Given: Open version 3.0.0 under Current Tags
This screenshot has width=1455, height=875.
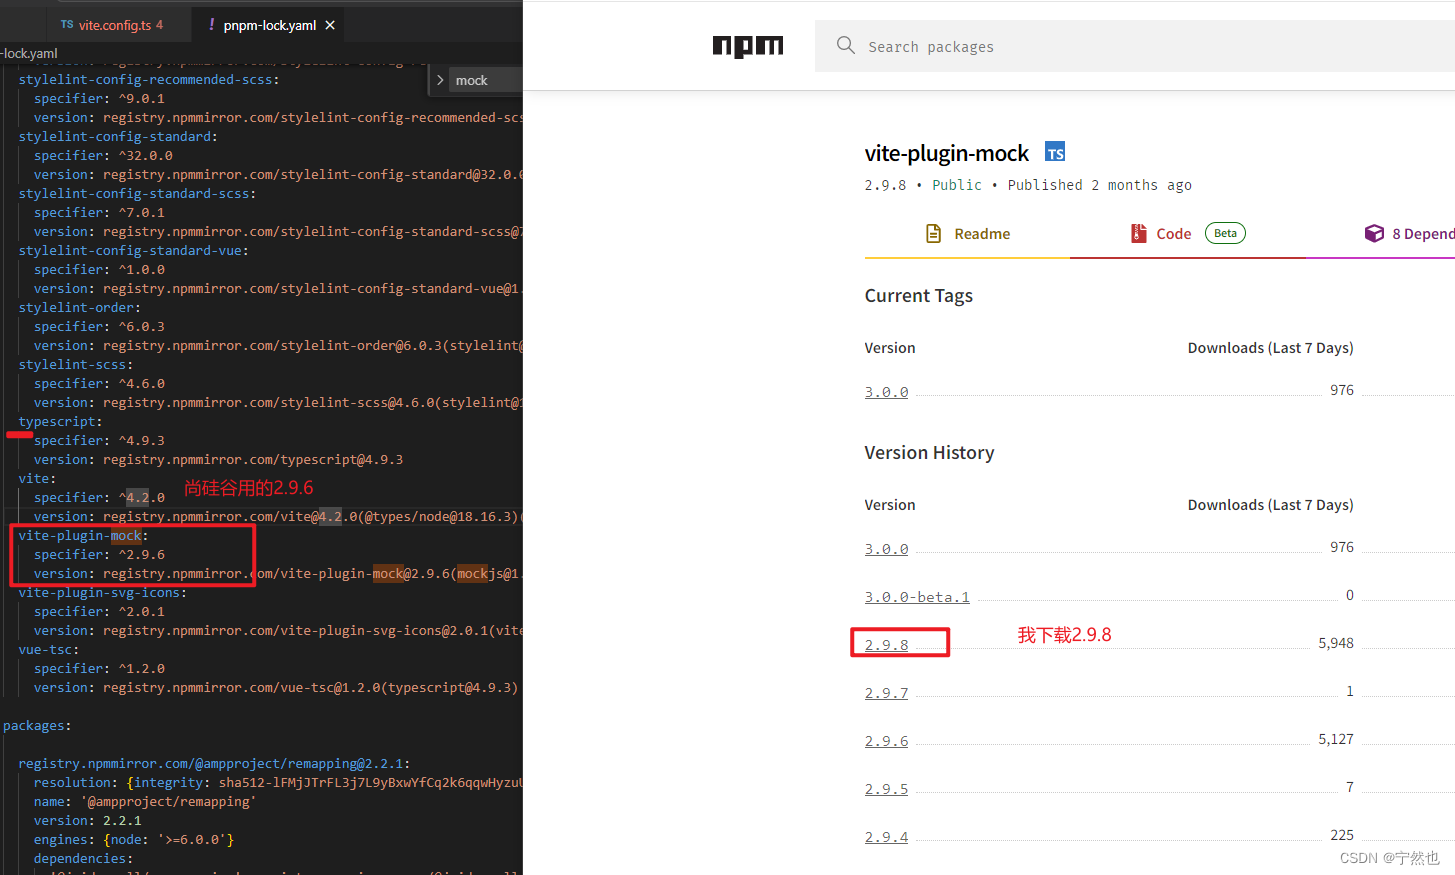Looking at the screenshot, I should tap(886, 392).
